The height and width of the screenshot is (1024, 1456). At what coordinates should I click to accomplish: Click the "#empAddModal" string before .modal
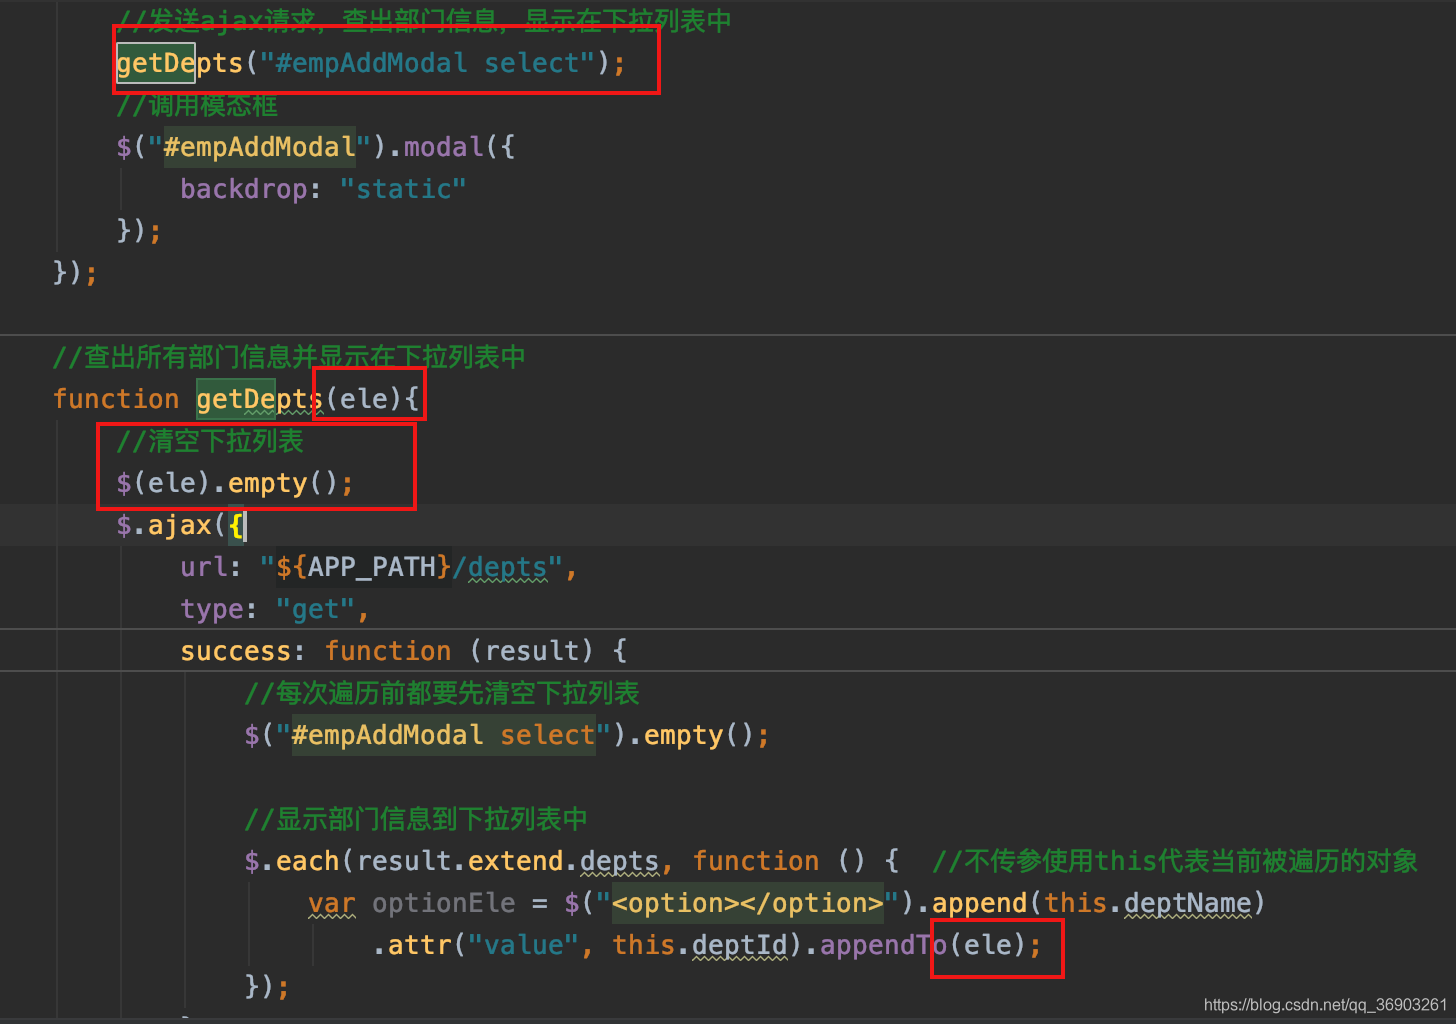pos(259,147)
